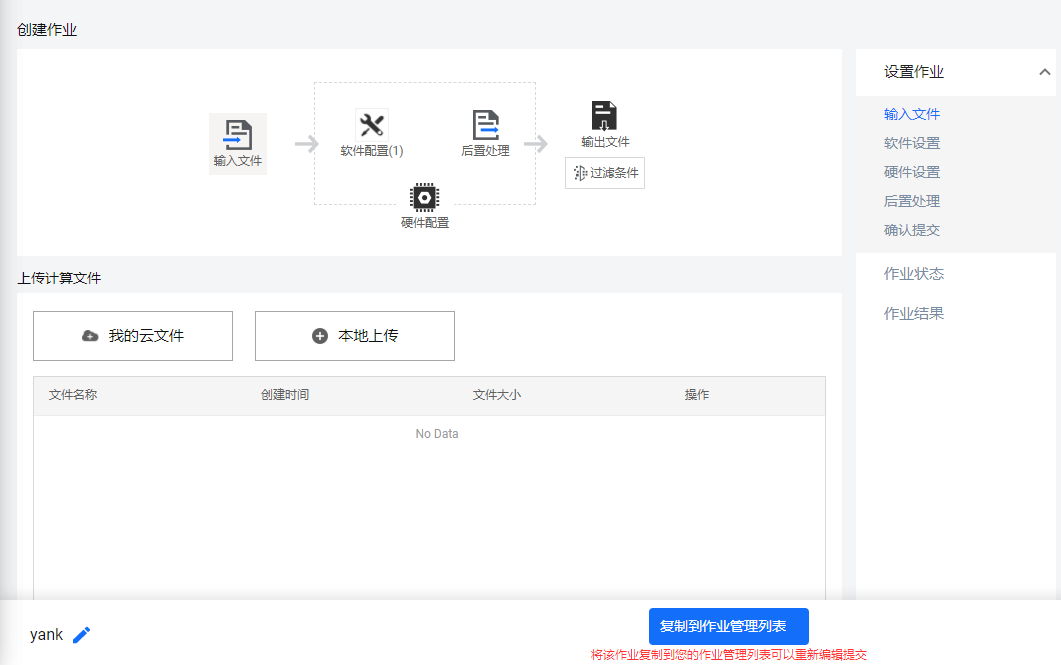Click the 上传计算文件 section heading
1061x665 pixels.
pyautogui.click(x=59, y=278)
